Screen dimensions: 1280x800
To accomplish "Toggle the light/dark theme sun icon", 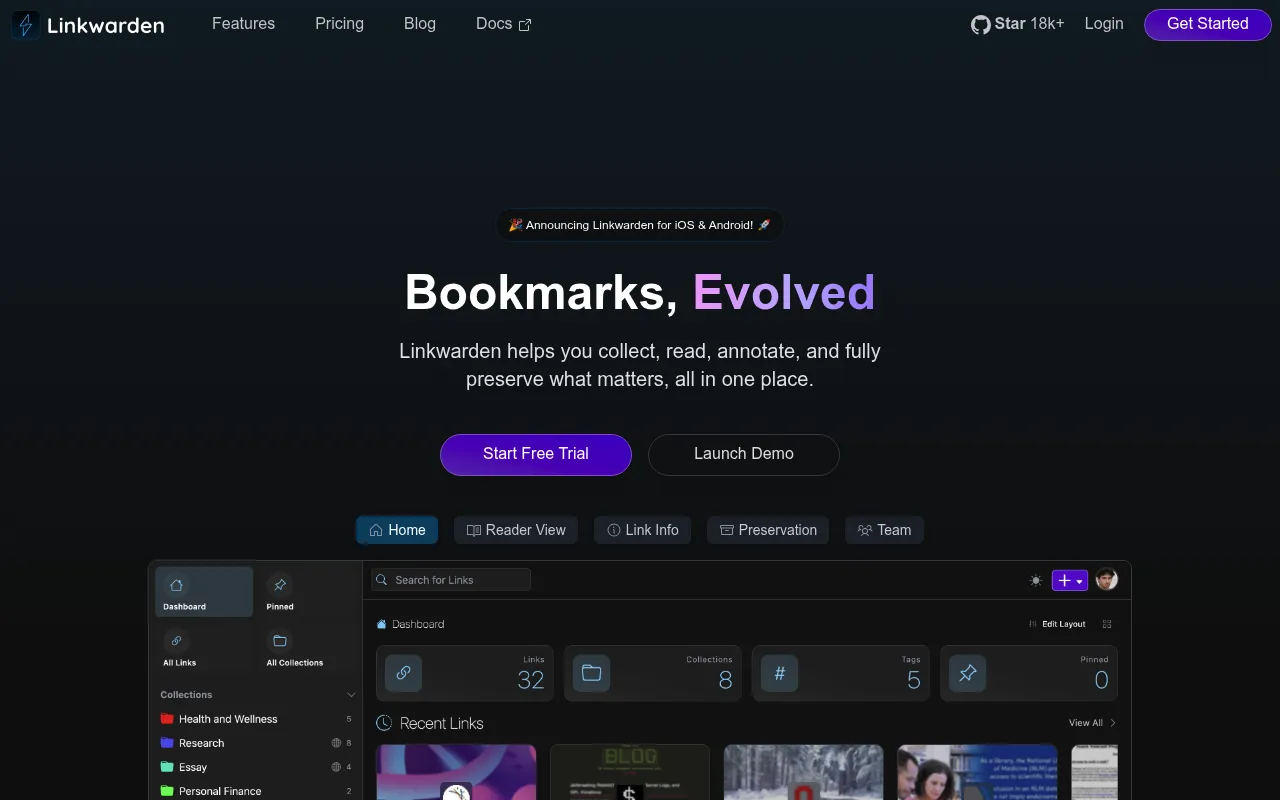I will 1035,580.
